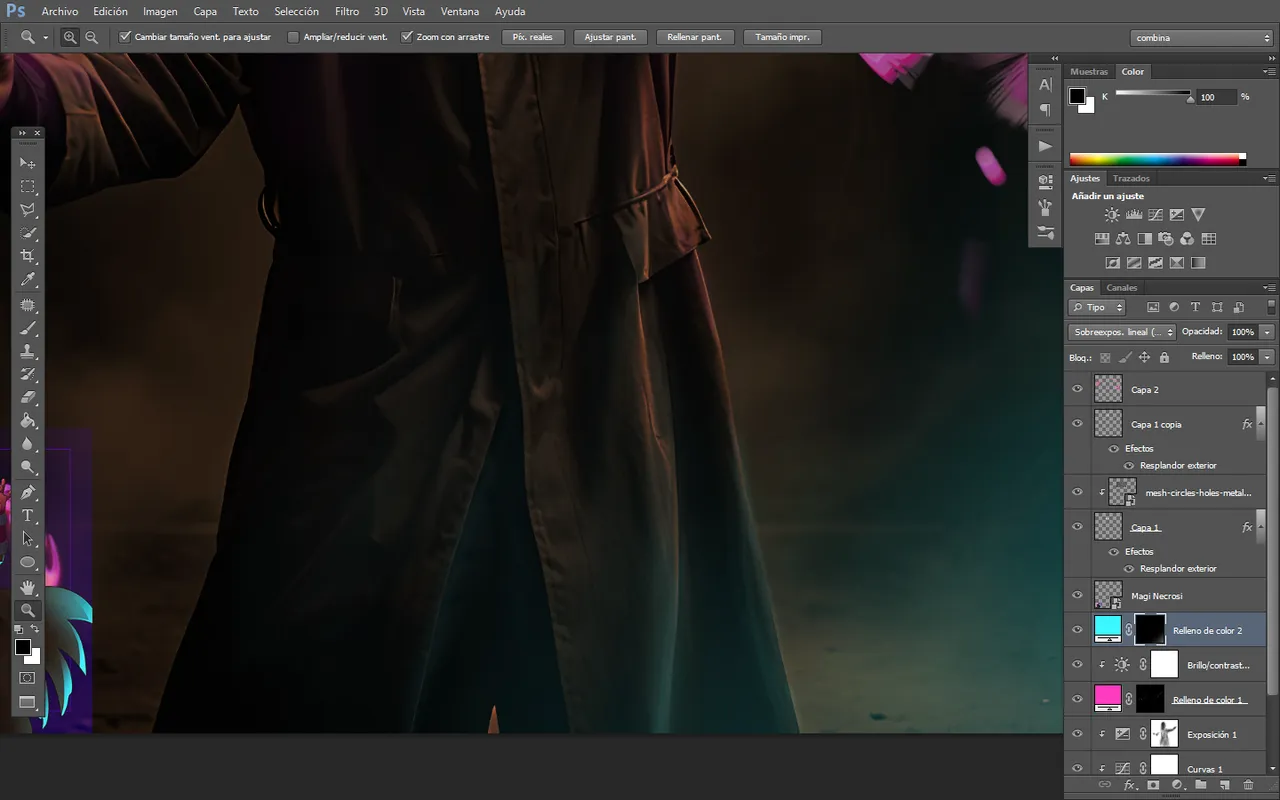This screenshot has height=800, width=1280.
Task: Add a Brightness/Contrast adjustment from Ajustes
Action: click(1112, 215)
